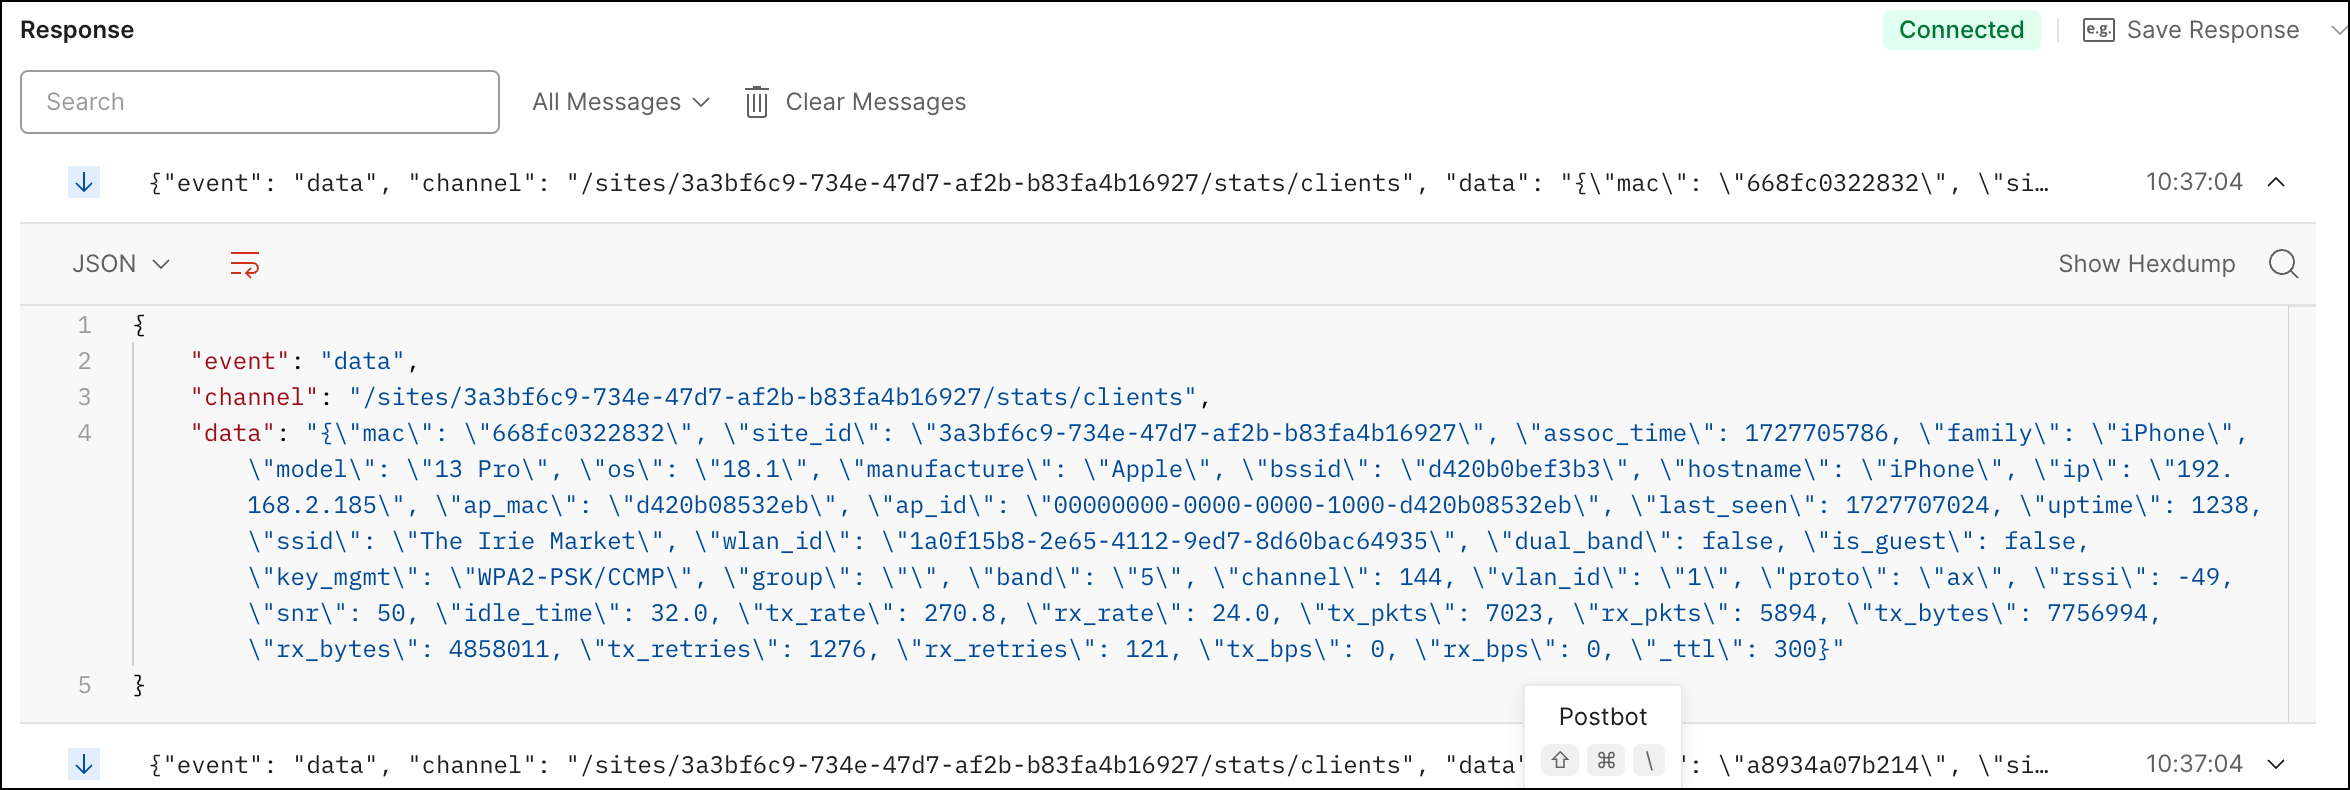Click the Connected status badge
The width and height of the screenshot is (2350, 790).
[1961, 30]
